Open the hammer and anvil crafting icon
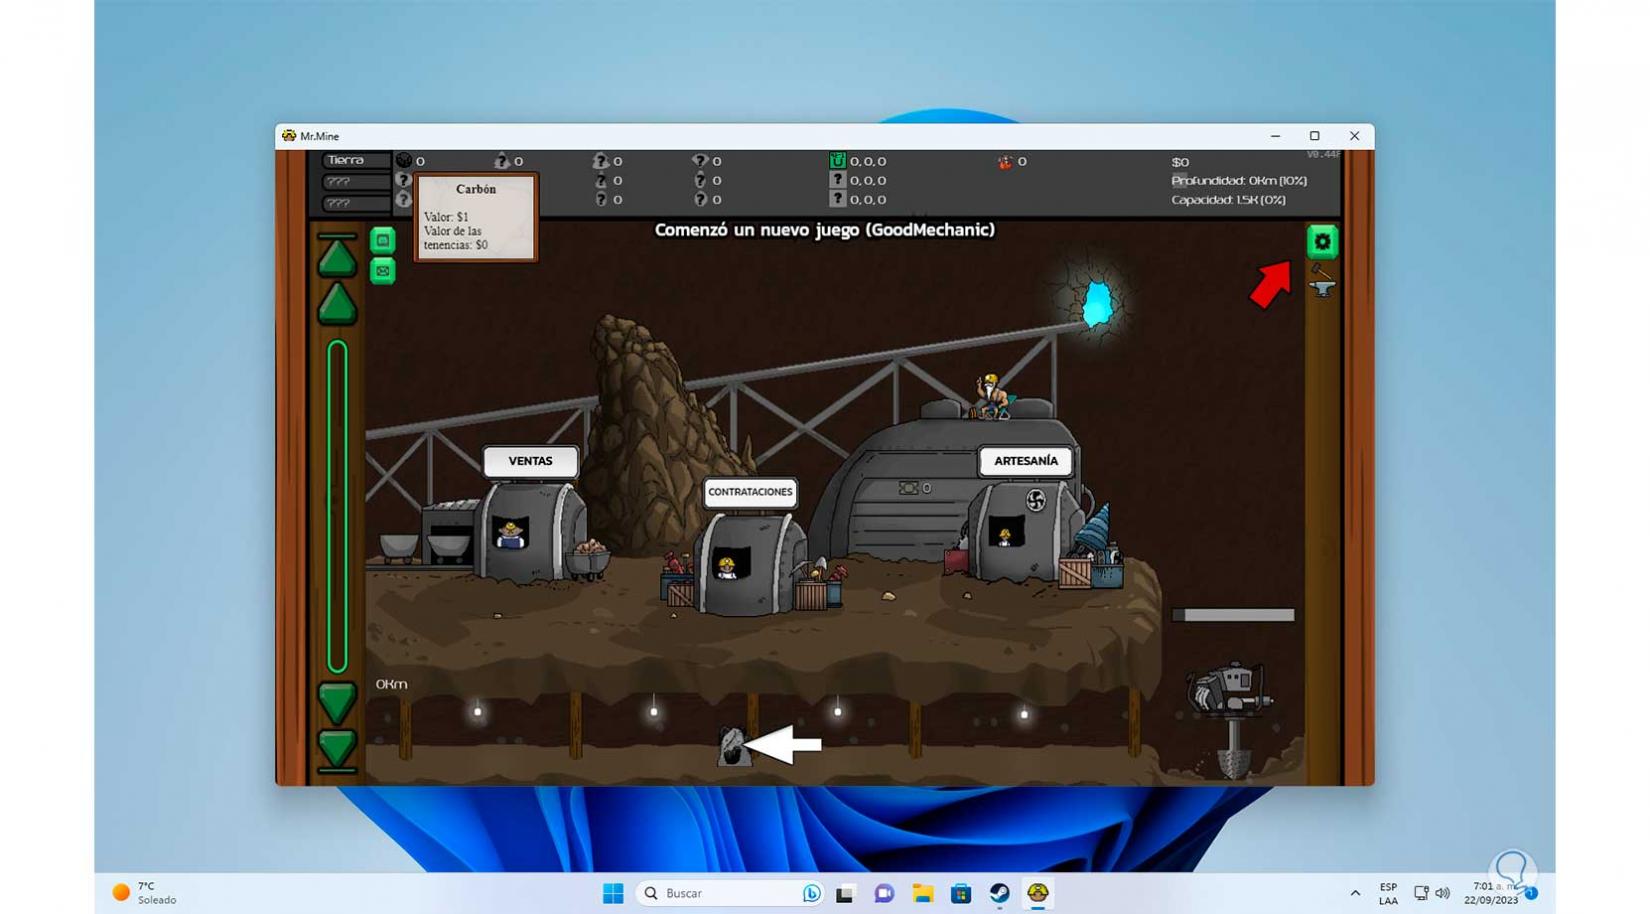 click(x=1322, y=281)
